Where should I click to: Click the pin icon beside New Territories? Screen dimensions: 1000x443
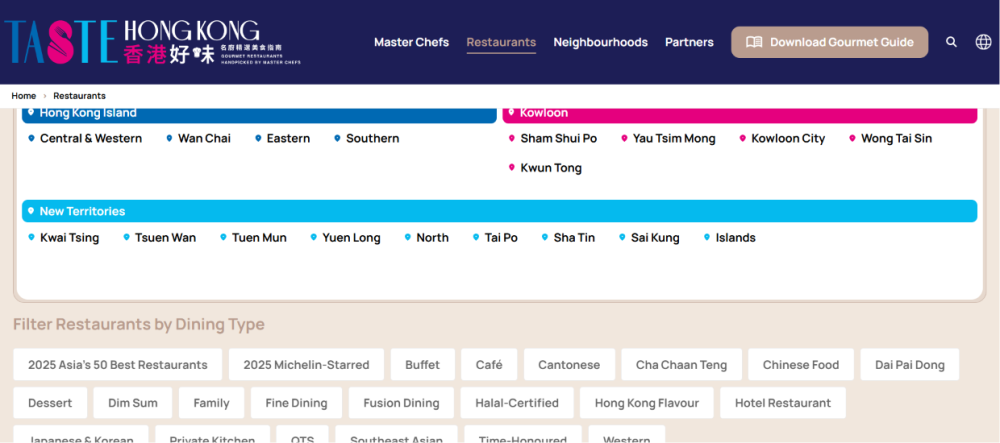31,210
